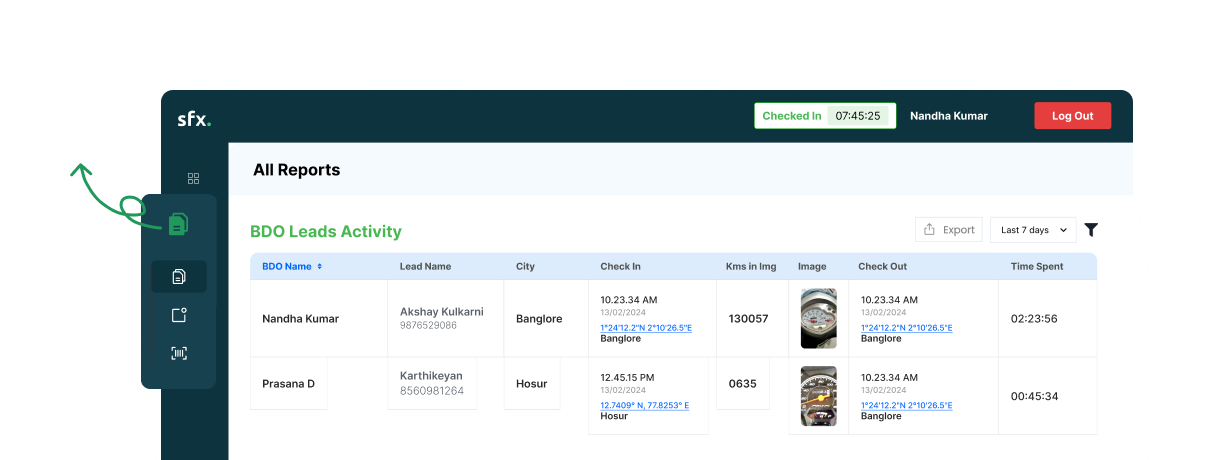Image resolution: width=1227 pixels, height=460 pixels.
Task: Click lead Akshay Kulkarni
Action: click(442, 312)
